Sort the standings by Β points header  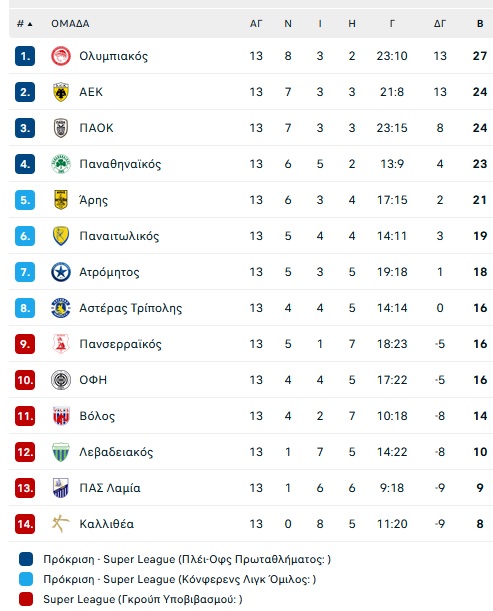(480, 24)
